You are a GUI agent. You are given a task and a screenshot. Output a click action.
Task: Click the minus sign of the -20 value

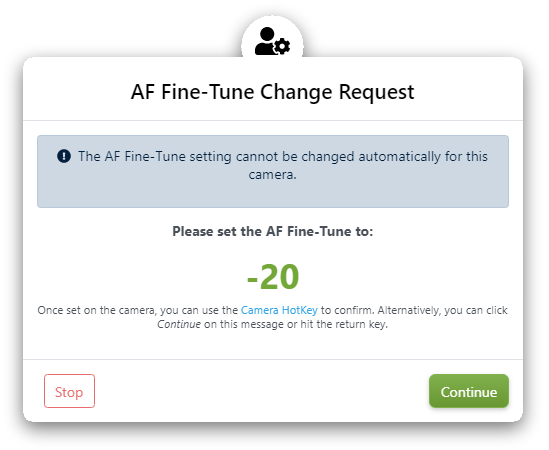(x=252, y=279)
